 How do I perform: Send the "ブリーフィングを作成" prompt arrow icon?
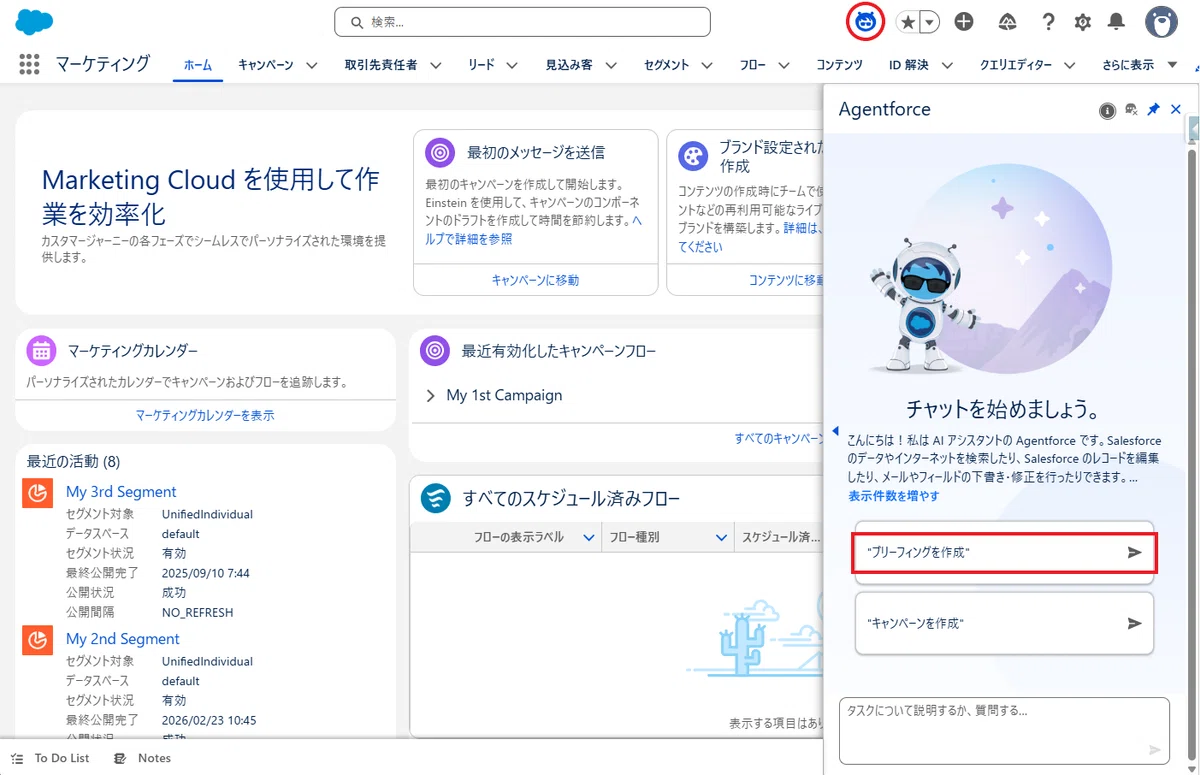pos(1134,552)
